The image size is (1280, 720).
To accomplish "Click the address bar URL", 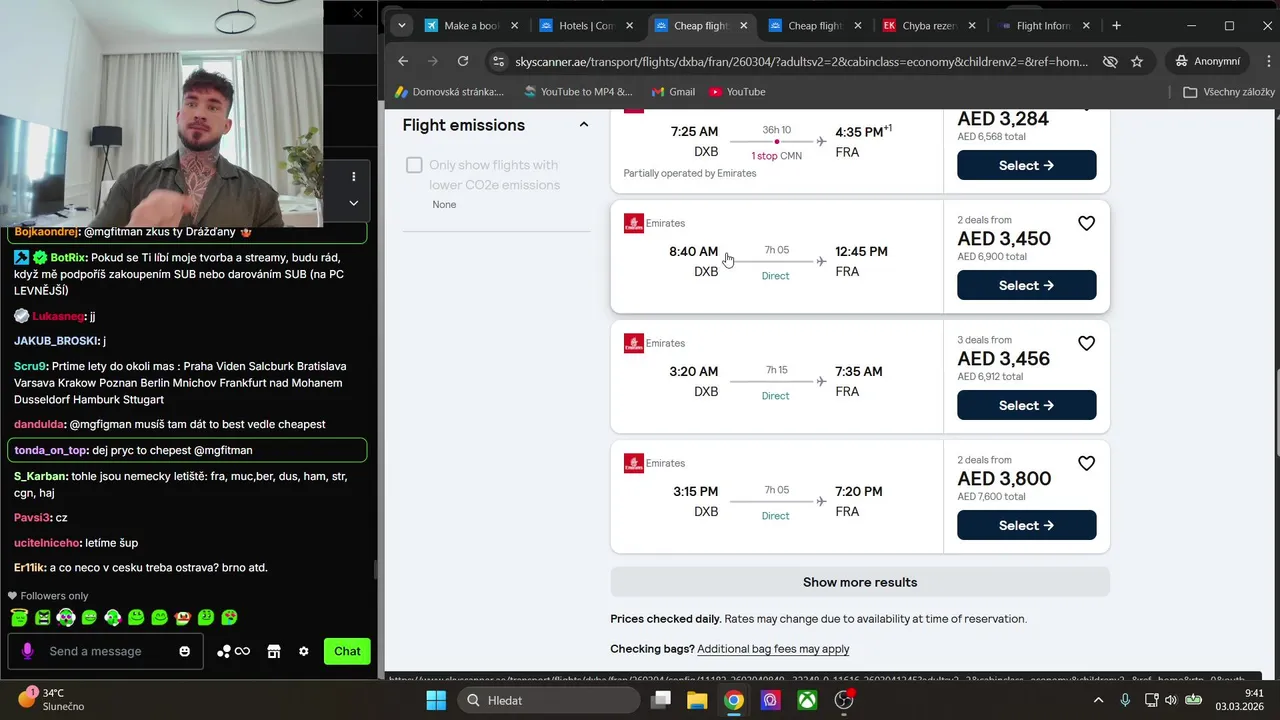I will (x=801, y=61).
